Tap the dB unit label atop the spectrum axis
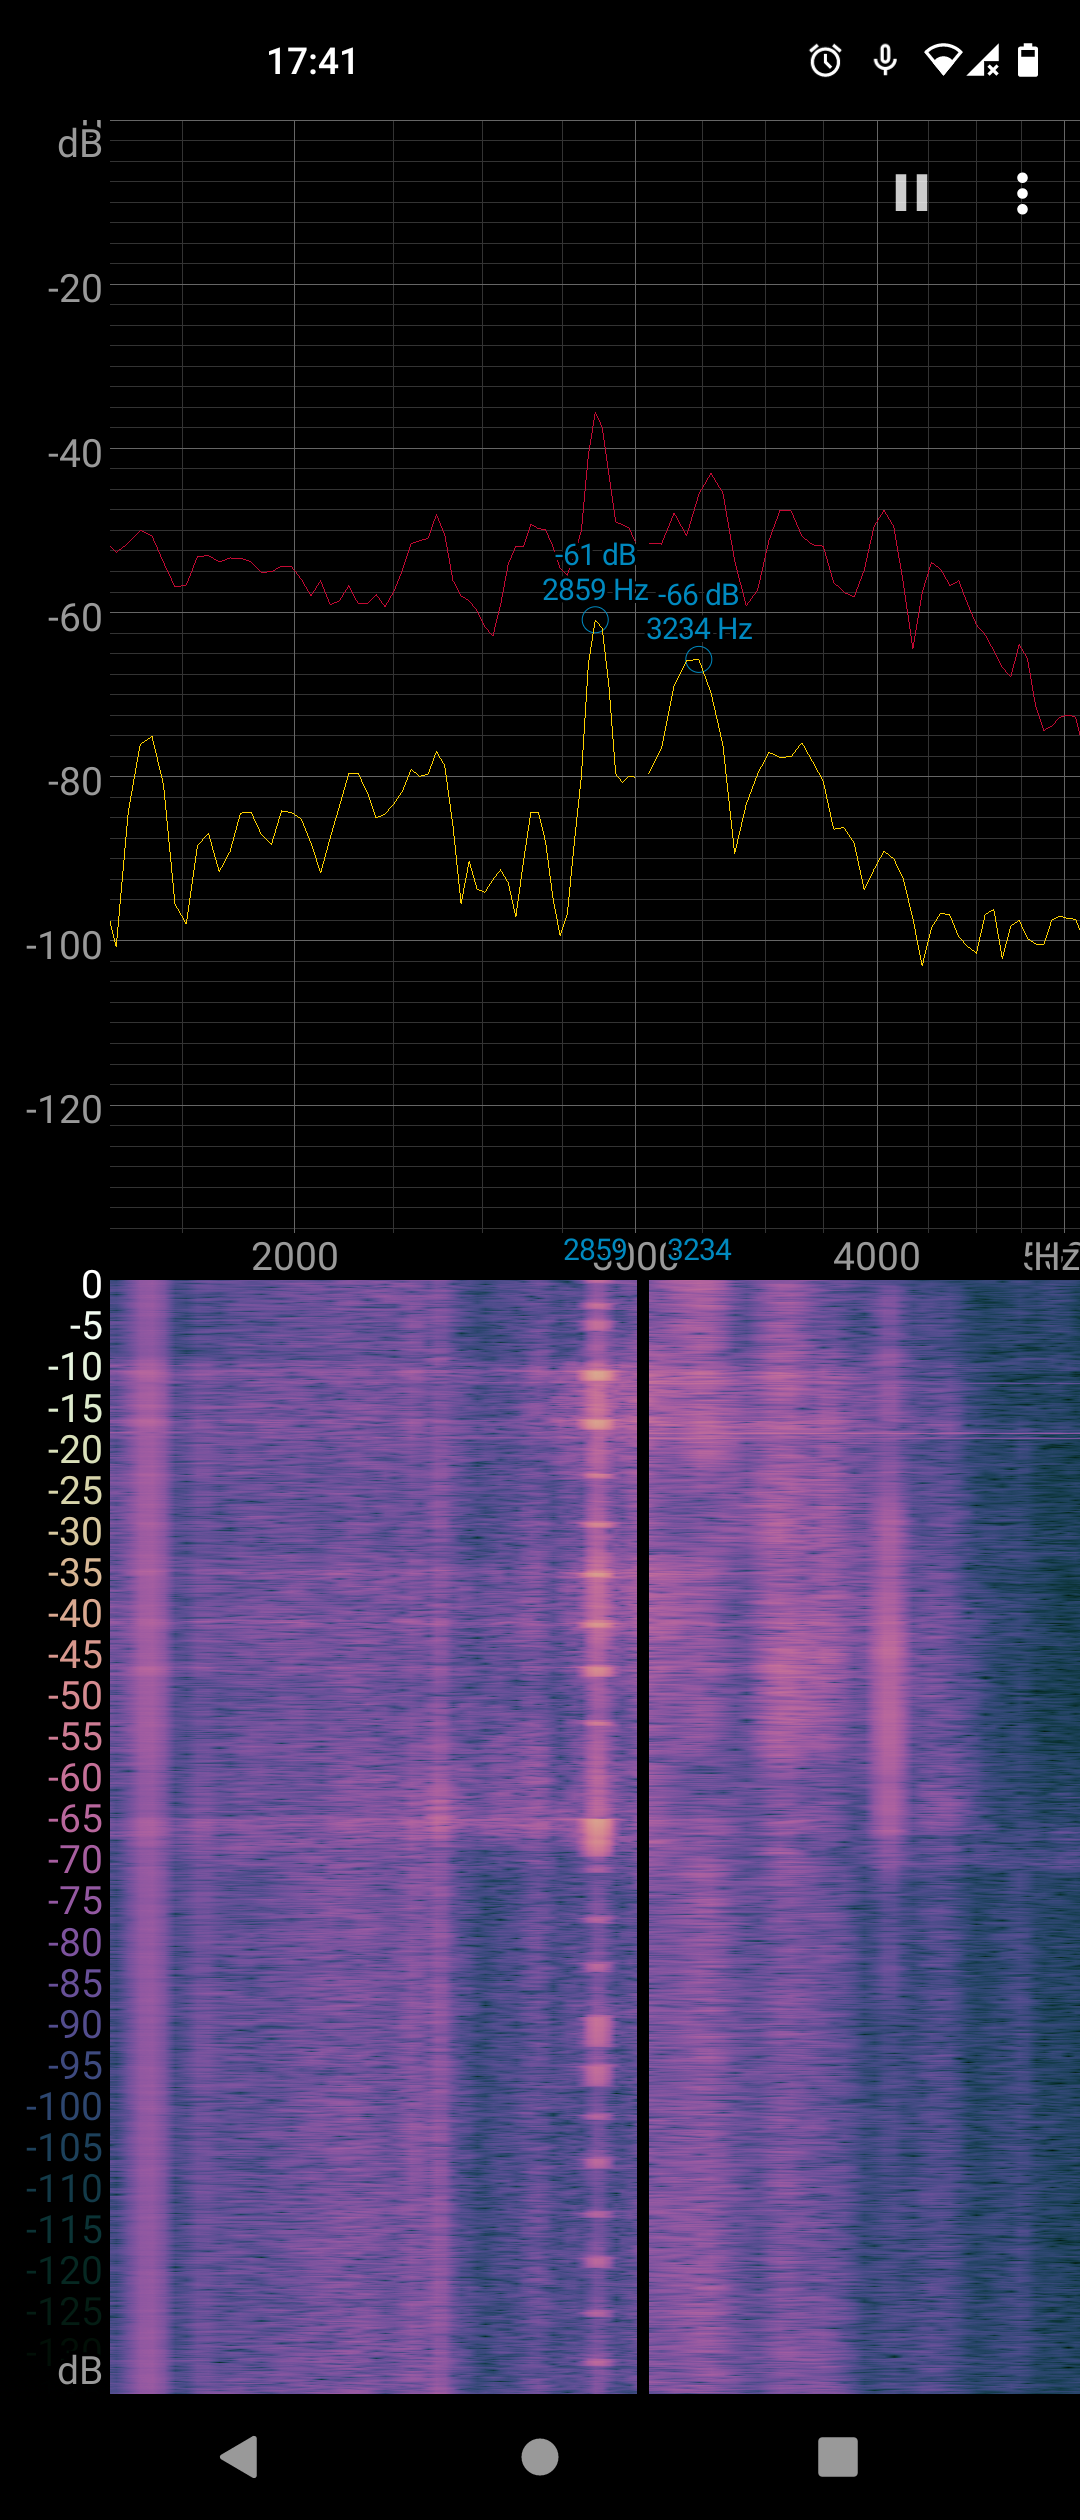 [x=80, y=143]
